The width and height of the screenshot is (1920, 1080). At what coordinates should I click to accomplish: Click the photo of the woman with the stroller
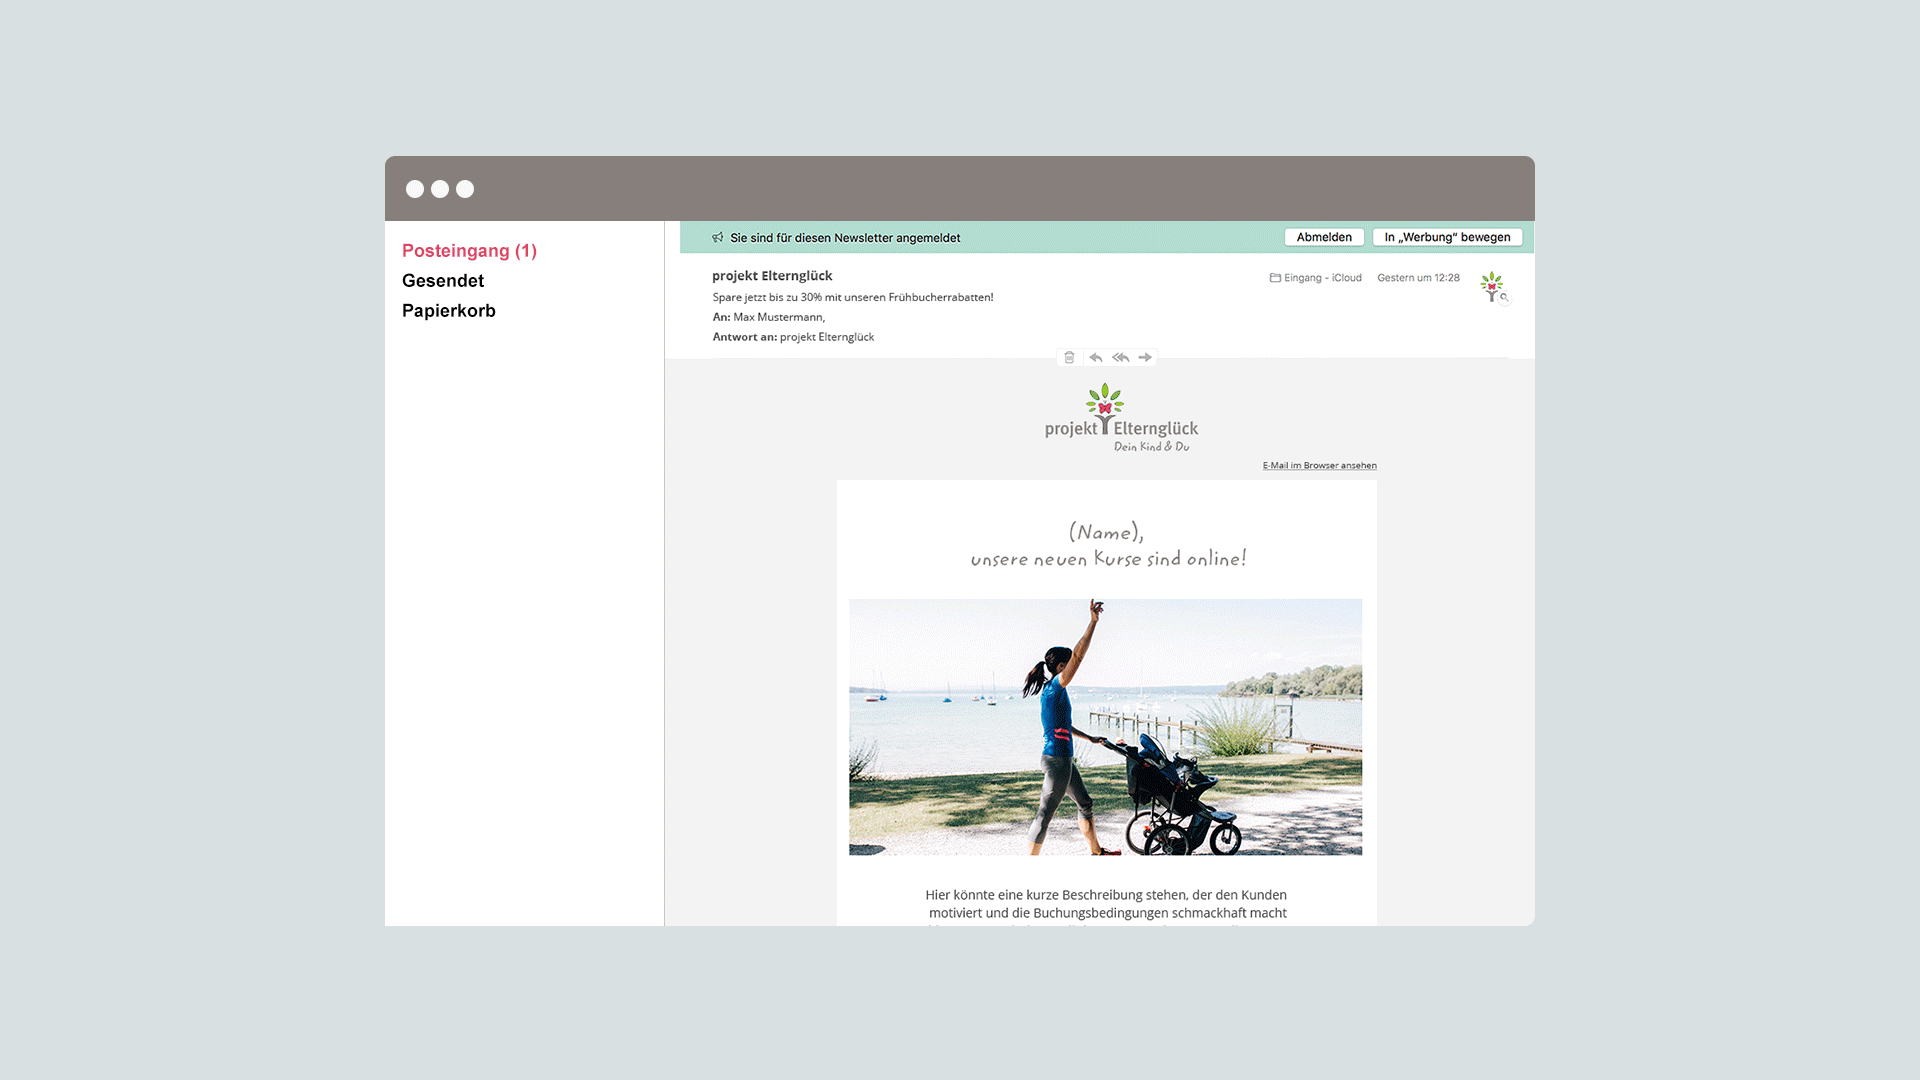pyautogui.click(x=1105, y=727)
